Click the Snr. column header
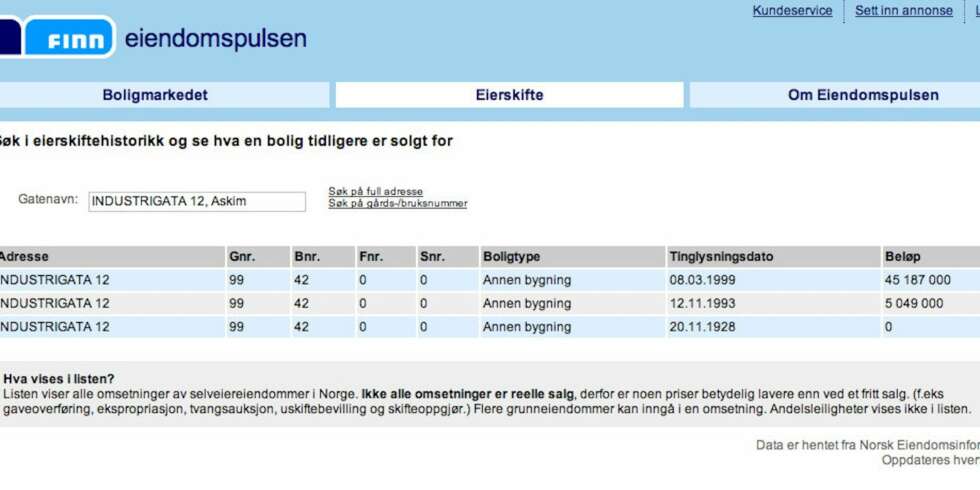 click(432, 257)
